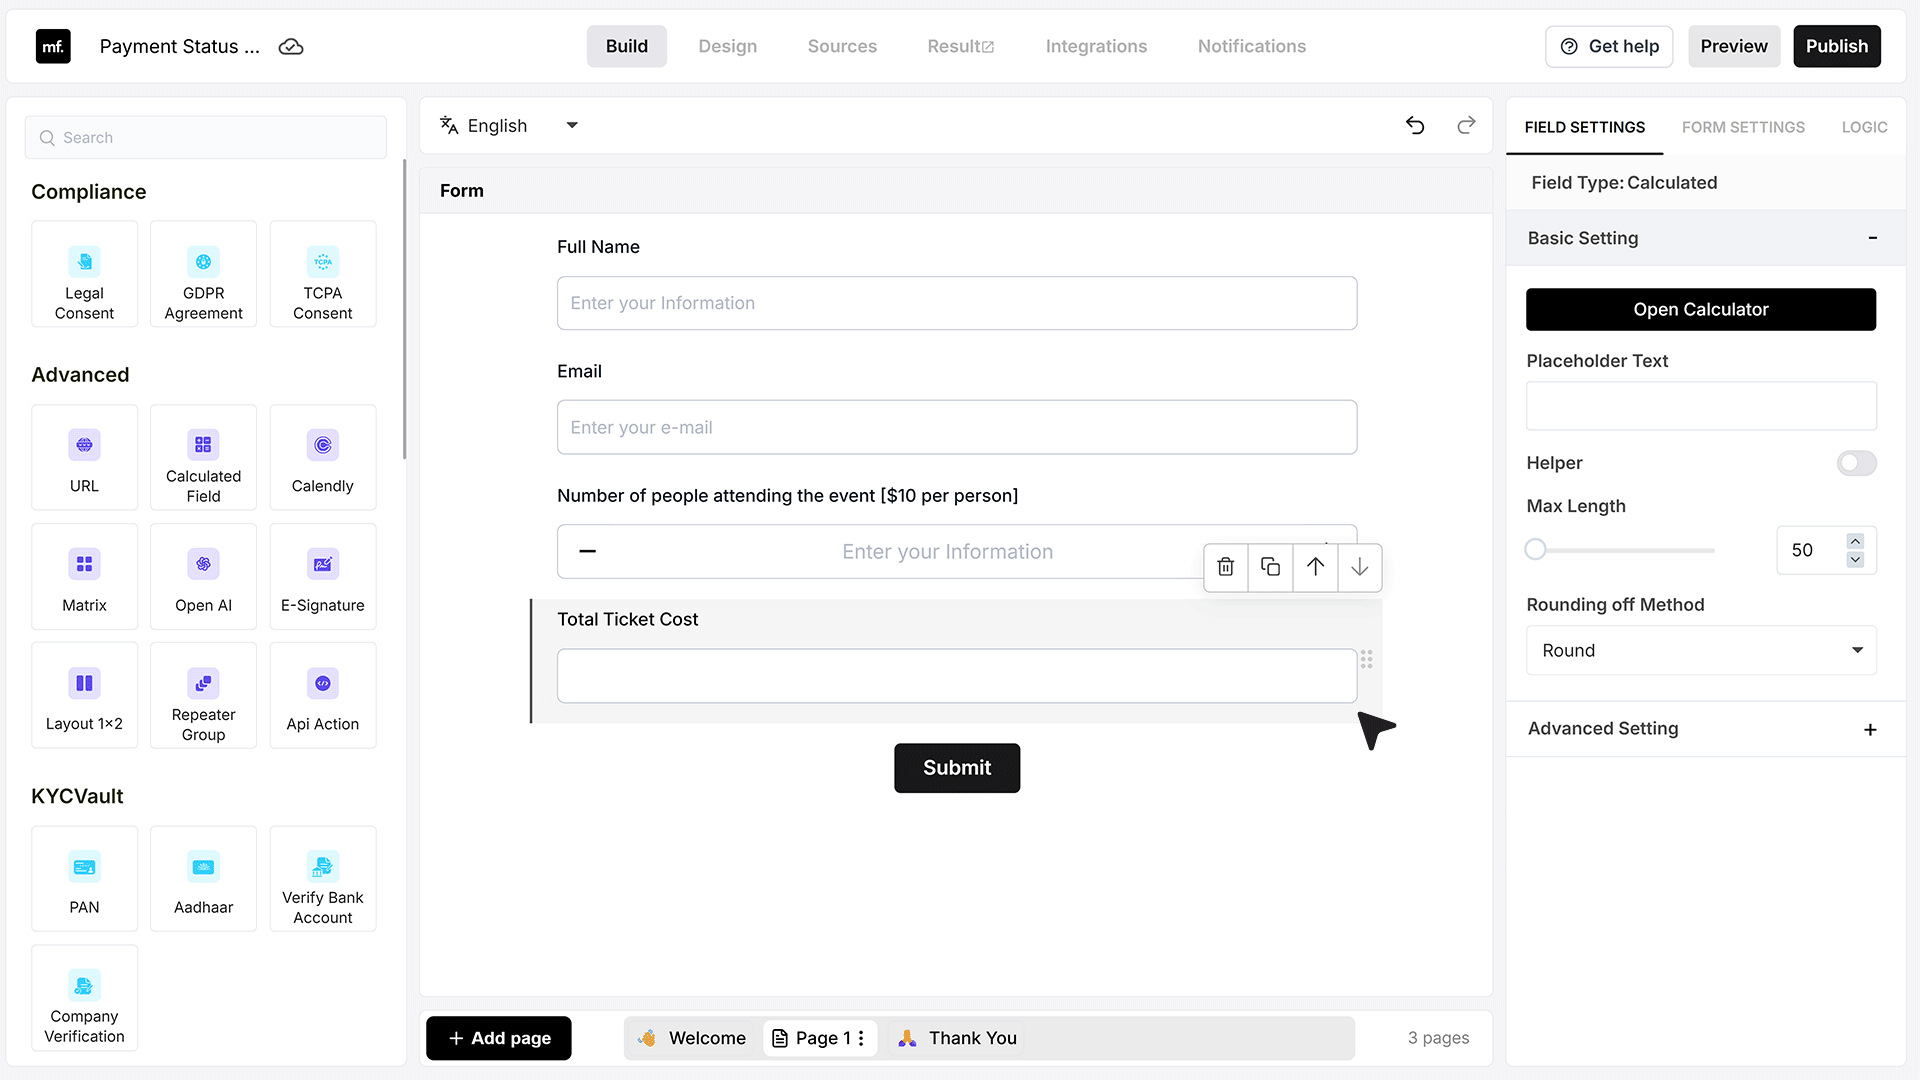Click the undo arrow icon
Image resolution: width=1920 pixels, height=1080 pixels.
coord(1415,125)
